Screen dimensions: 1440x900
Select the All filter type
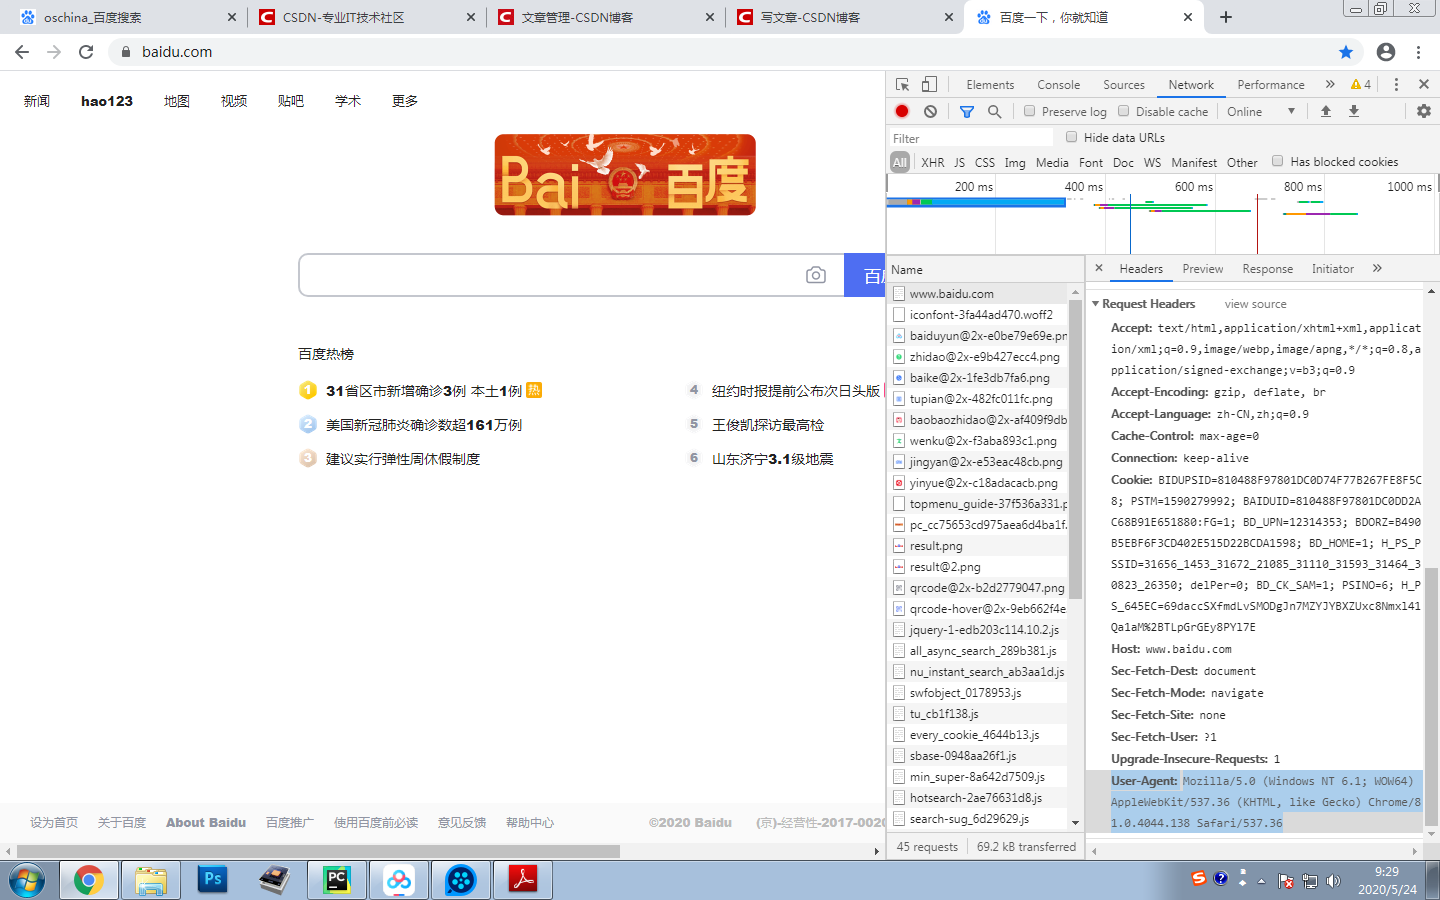900,162
